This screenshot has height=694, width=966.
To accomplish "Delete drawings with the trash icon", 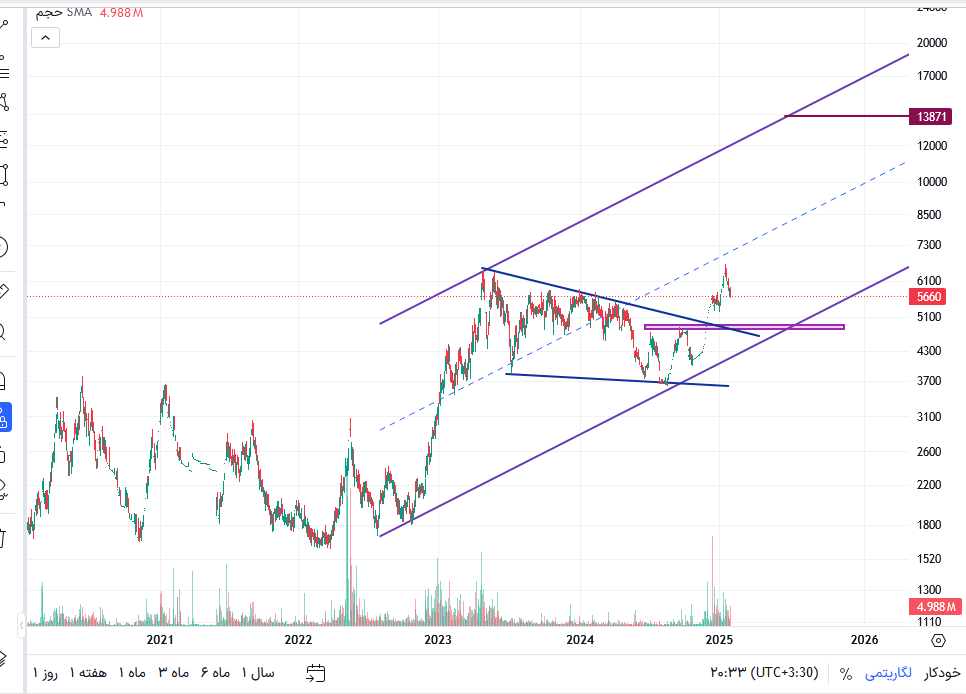I will 3,537.
